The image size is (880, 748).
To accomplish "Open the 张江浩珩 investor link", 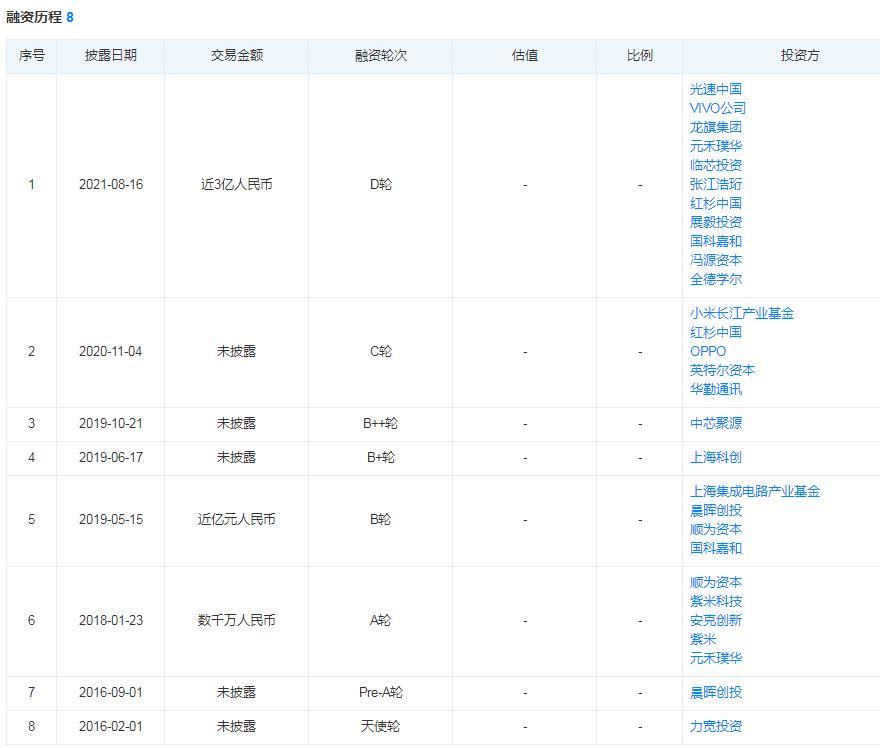I will click(715, 184).
